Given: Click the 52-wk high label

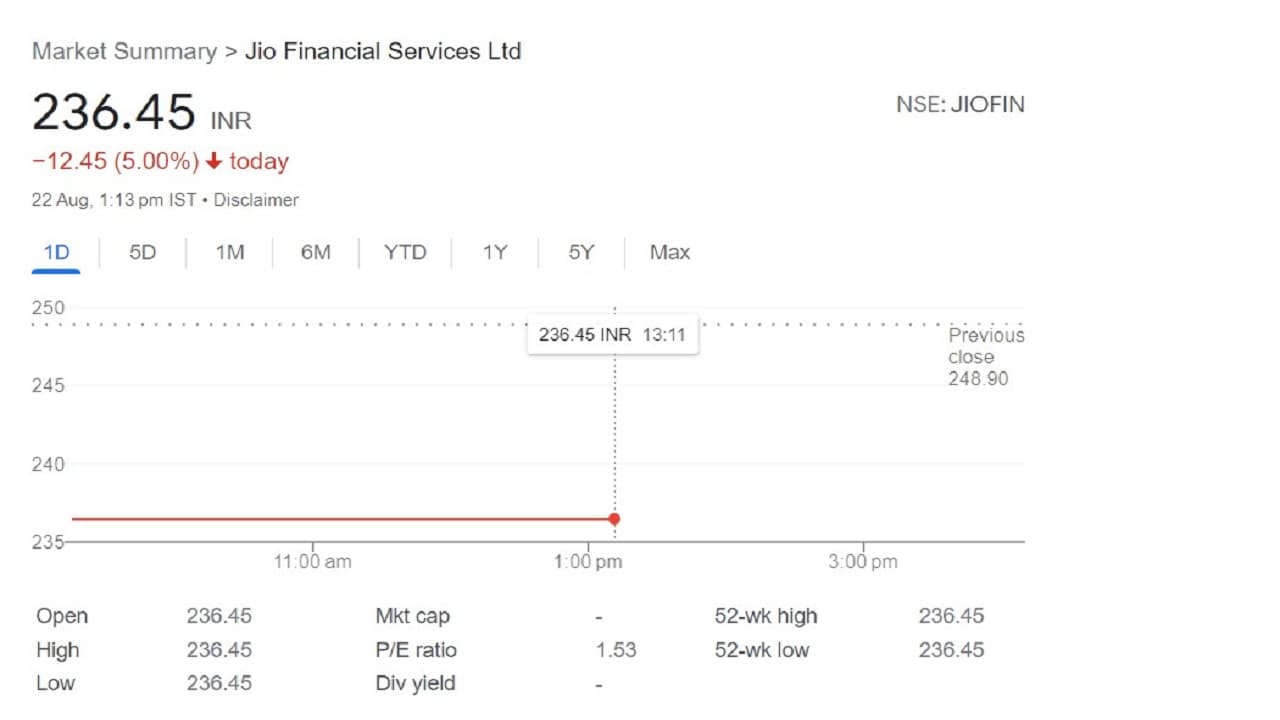Looking at the screenshot, I should point(765,616).
